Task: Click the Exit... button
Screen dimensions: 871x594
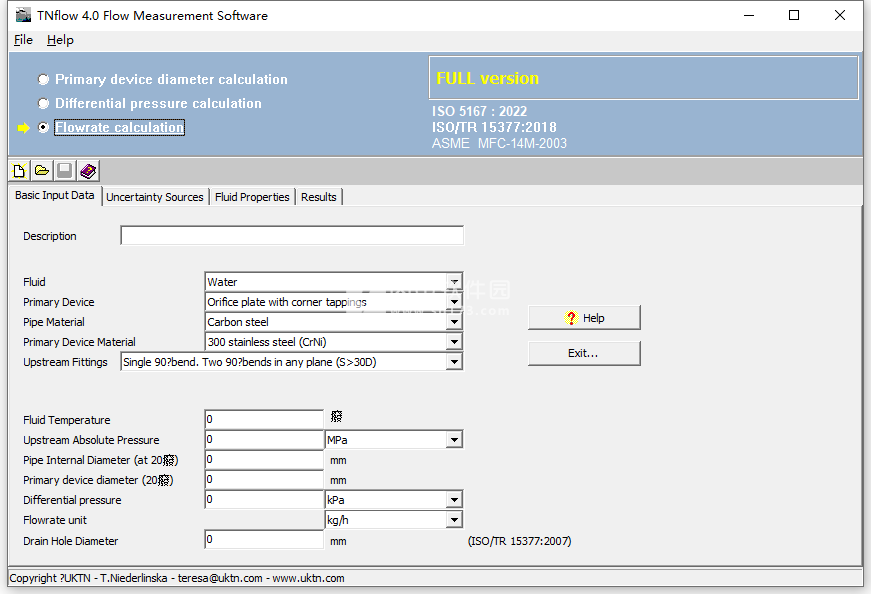Action: 584,353
